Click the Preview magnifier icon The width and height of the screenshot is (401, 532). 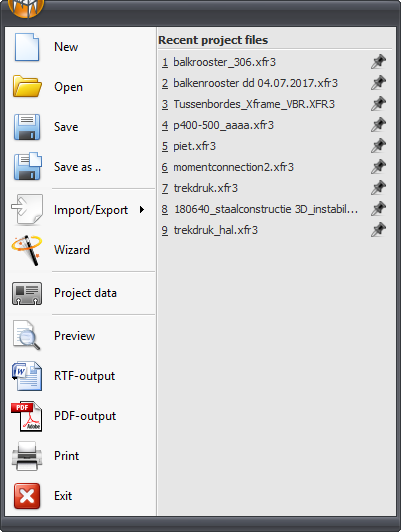(x=26, y=335)
